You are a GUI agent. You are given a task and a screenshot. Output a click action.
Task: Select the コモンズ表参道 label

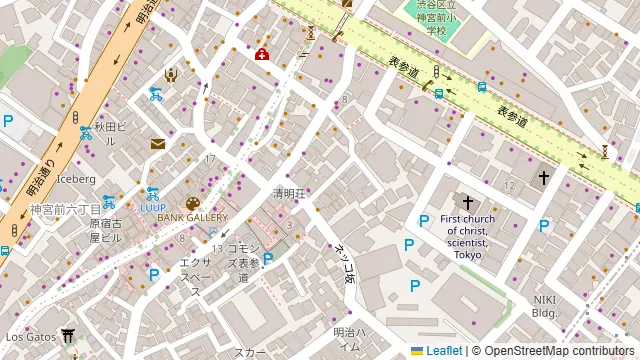coord(244,263)
